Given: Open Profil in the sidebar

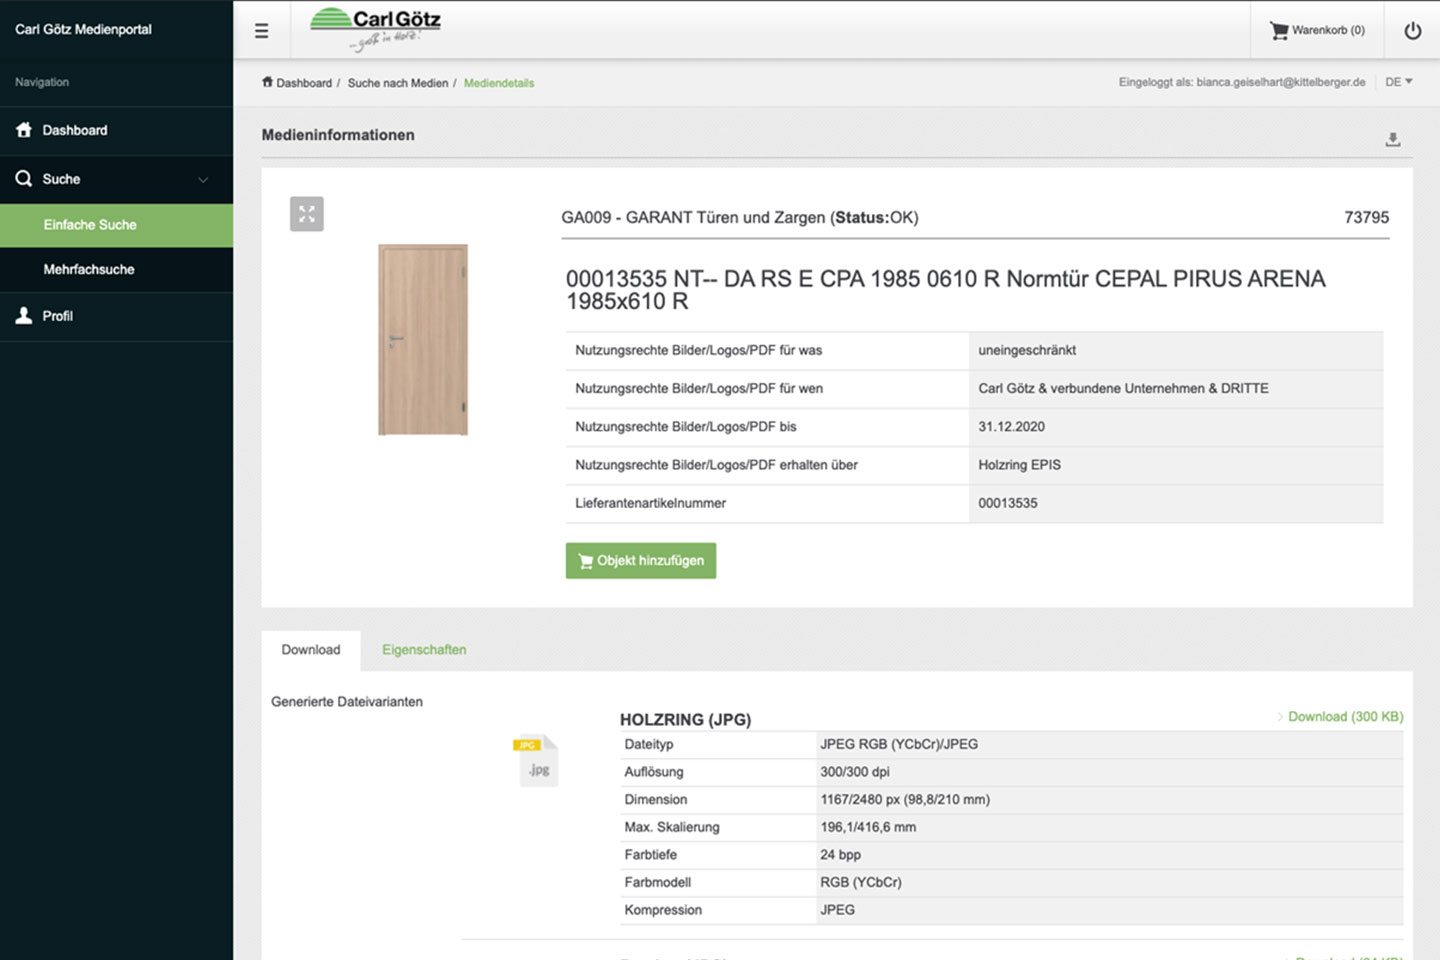Looking at the screenshot, I should (116, 316).
